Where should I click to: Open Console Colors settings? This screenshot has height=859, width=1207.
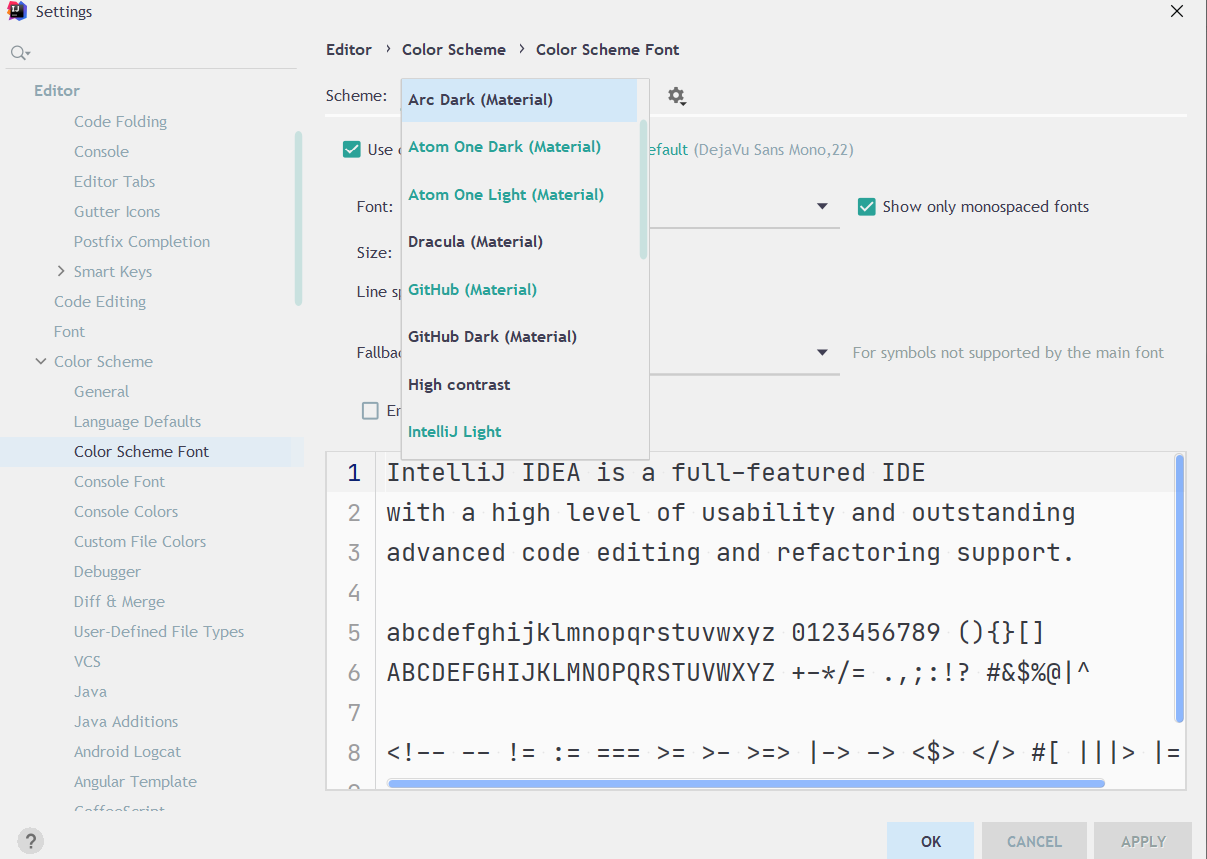pyautogui.click(x=126, y=512)
